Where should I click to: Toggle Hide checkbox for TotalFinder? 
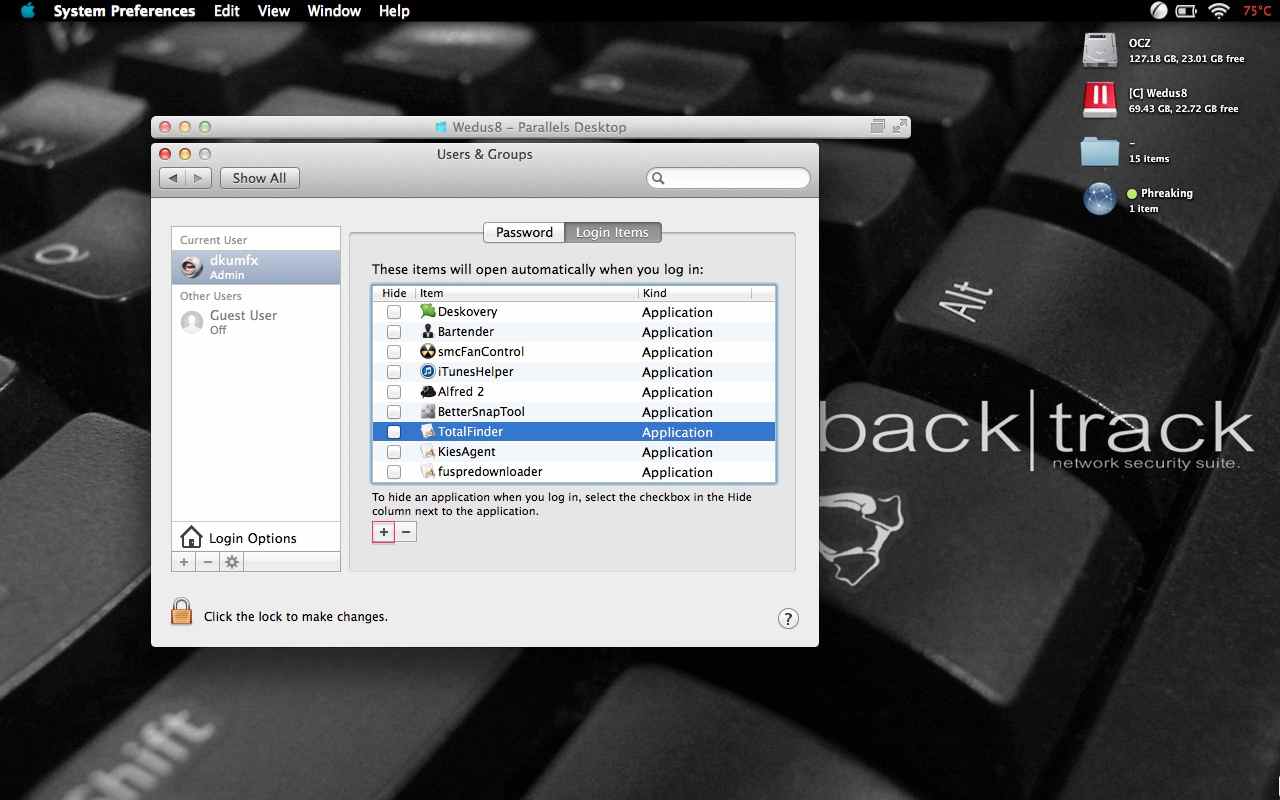394,432
